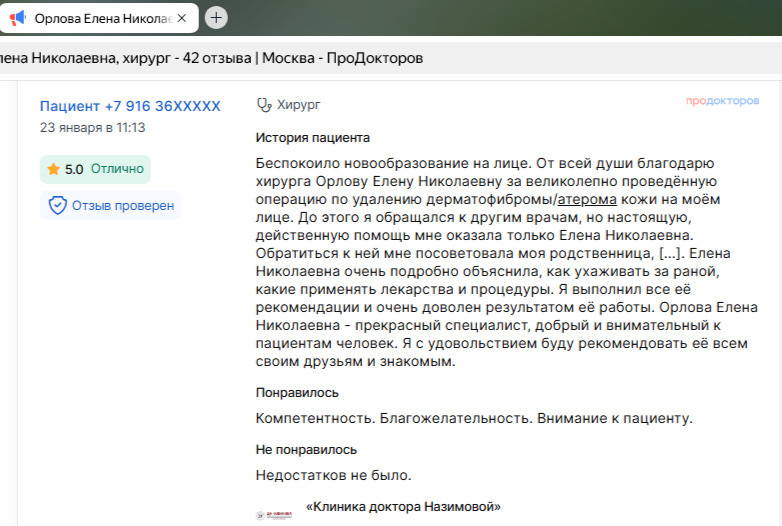Click the yellow star rating icon
The height and width of the screenshot is (526, 782).
point(53,169)
